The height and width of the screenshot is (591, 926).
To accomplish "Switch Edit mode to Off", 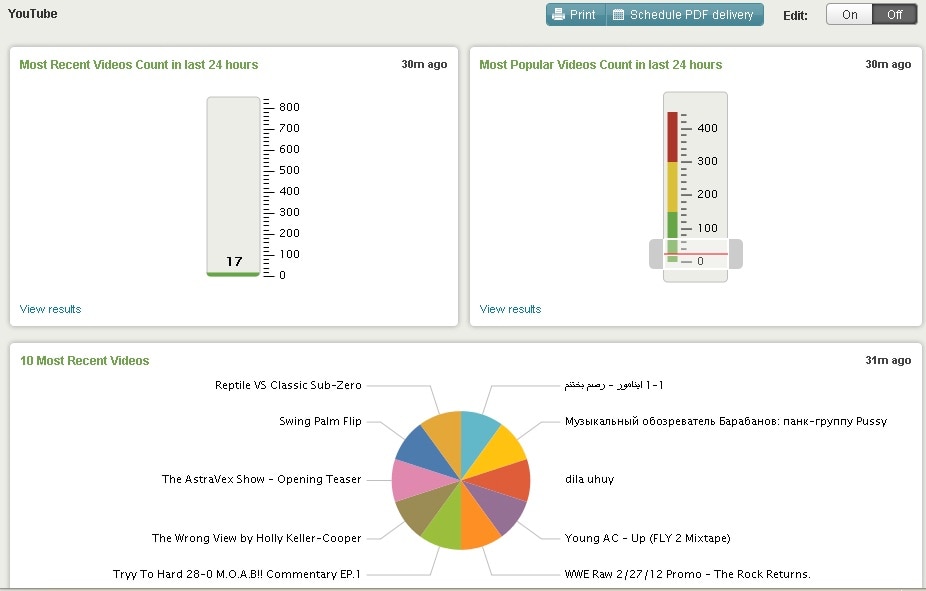I will click(894, 15).
